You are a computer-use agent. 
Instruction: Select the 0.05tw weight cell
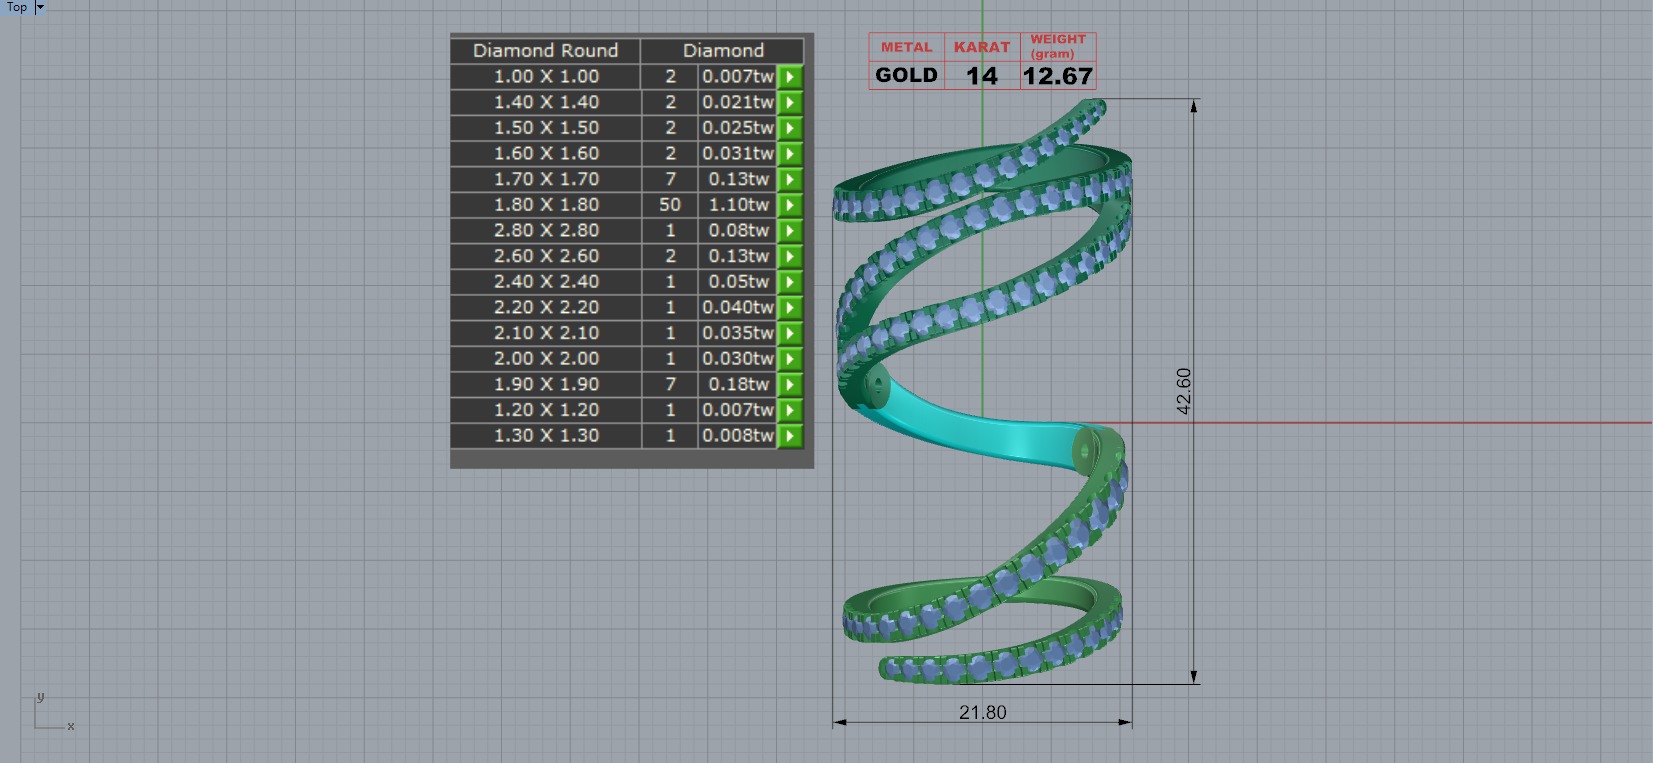(x=738, y=282)
